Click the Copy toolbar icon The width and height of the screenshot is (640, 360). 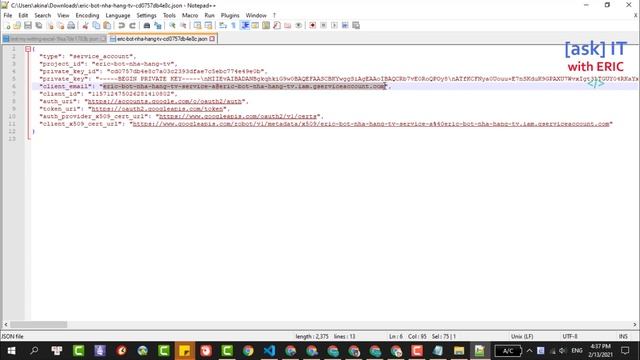(96, 25)
